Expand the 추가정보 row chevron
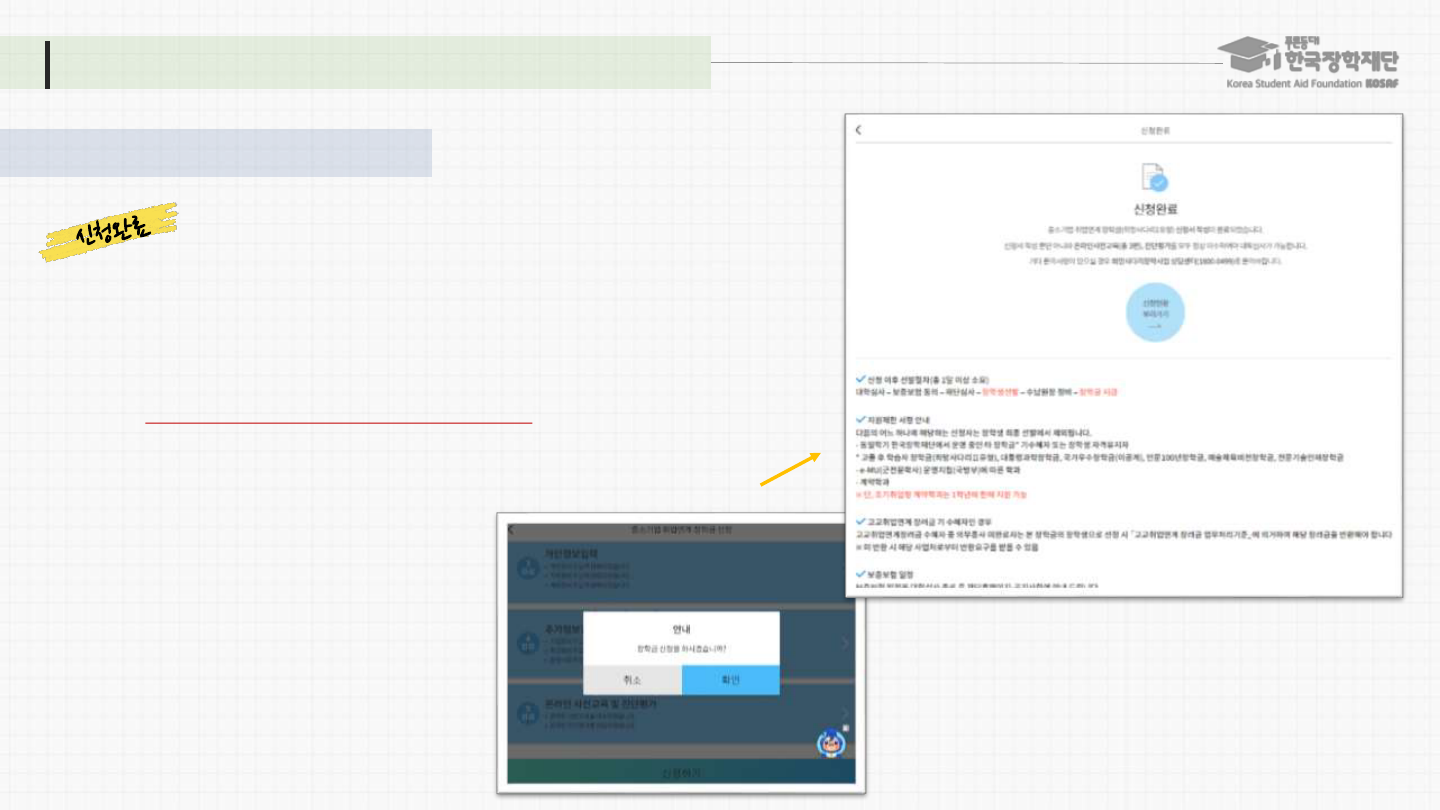Image resolution: width=1440 pixels, height=810 pixels. pyautogui.click(x=844, y=643)
